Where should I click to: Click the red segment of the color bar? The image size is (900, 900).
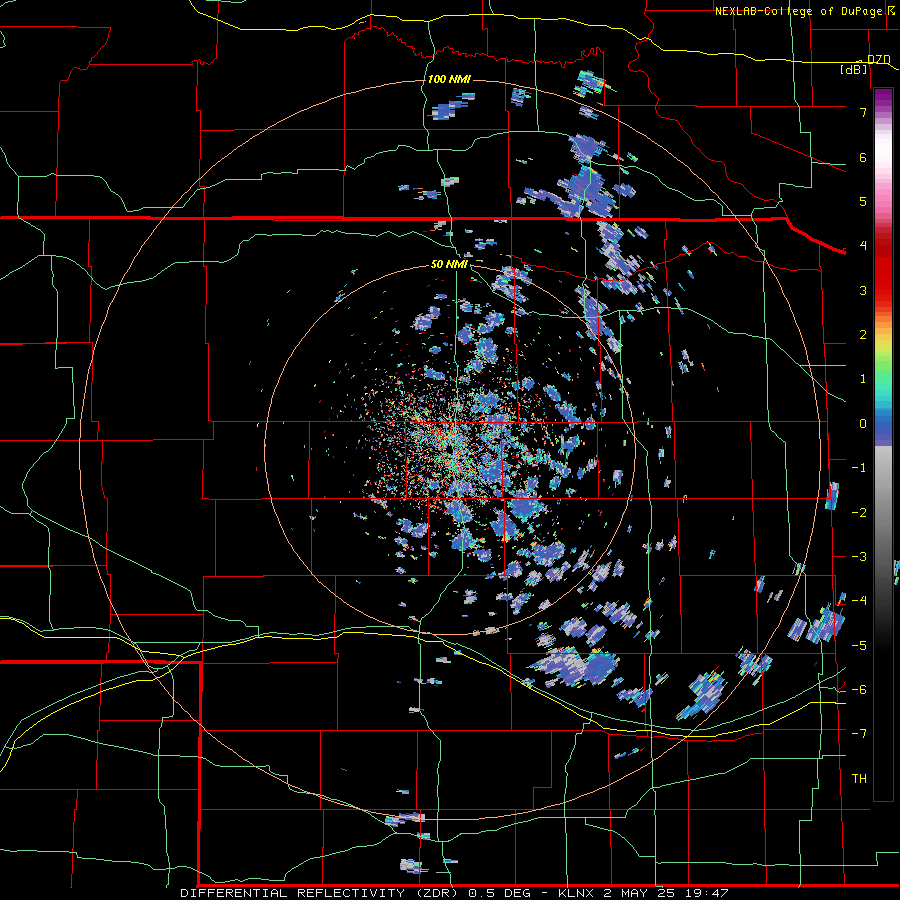pyautogui.click(x=883, y=270)
